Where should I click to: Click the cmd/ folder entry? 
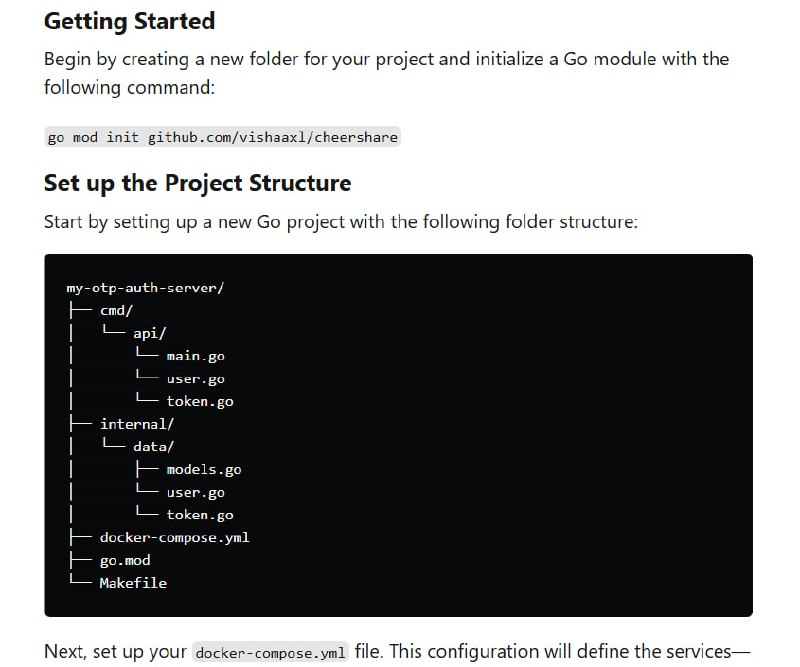[x=116, y=311]
